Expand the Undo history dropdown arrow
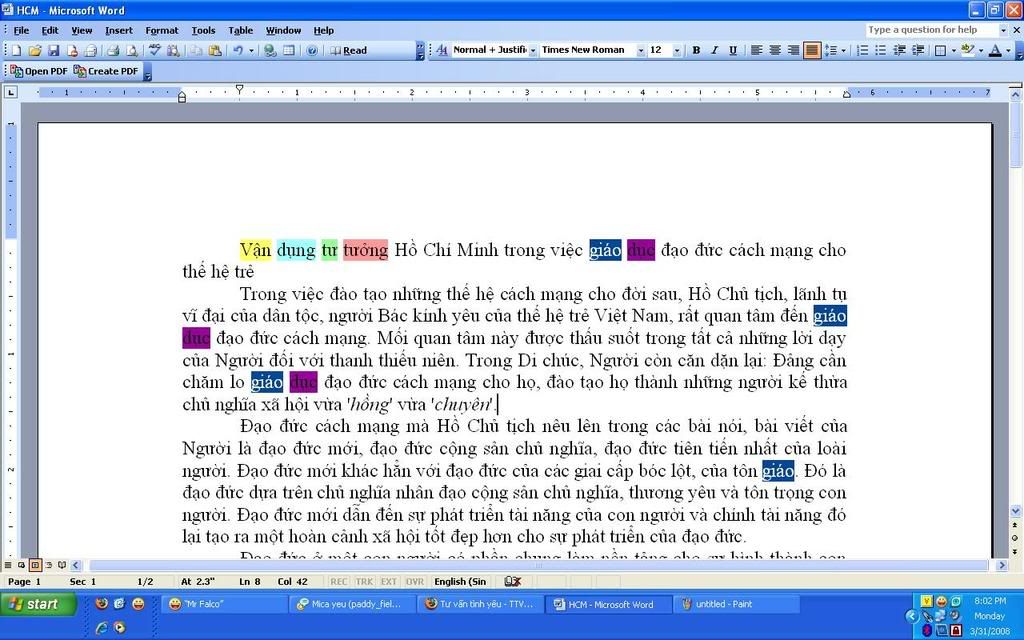 [251, 50]
